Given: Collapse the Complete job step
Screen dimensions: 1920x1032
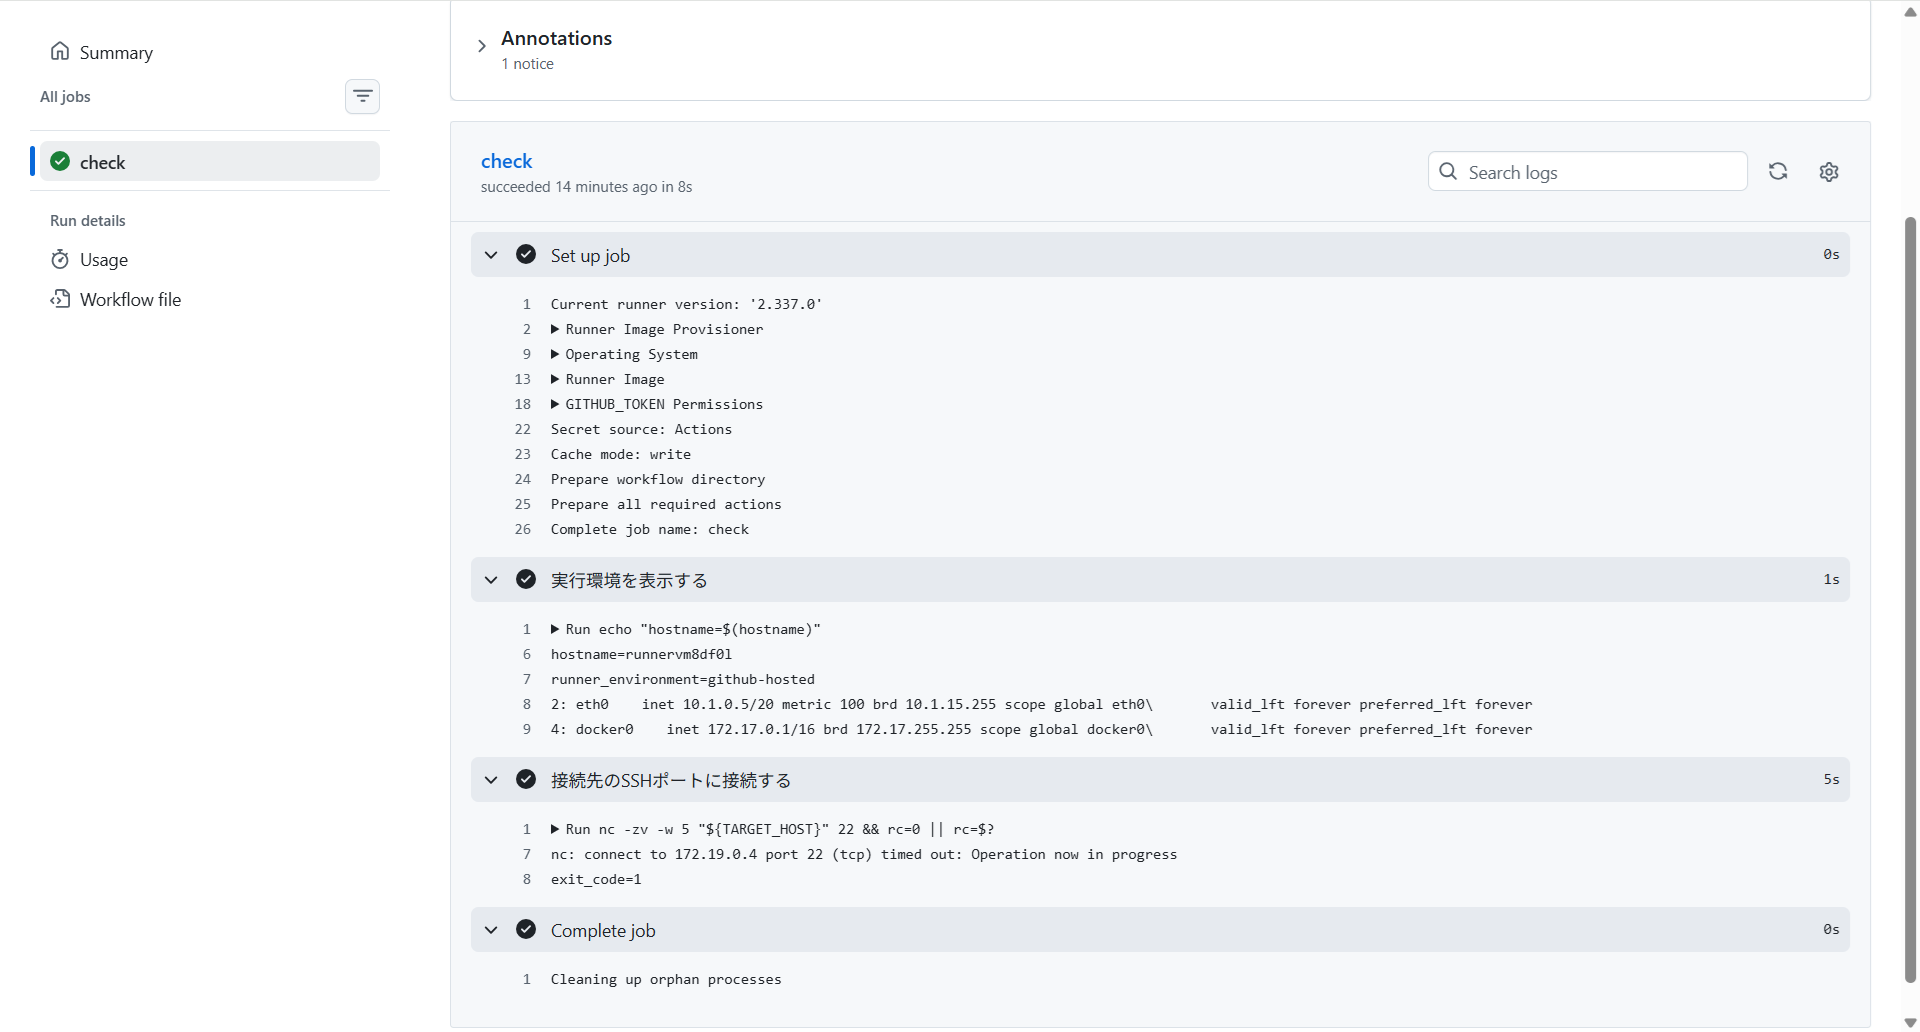Looking at the screenshot, I should (491, 930).
